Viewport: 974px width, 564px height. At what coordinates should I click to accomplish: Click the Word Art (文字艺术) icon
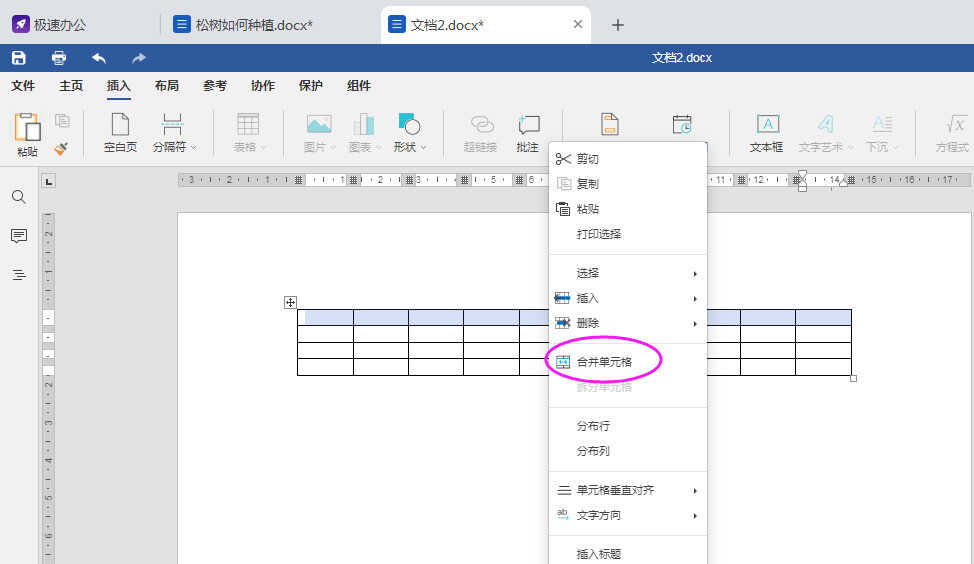point(825,124)
